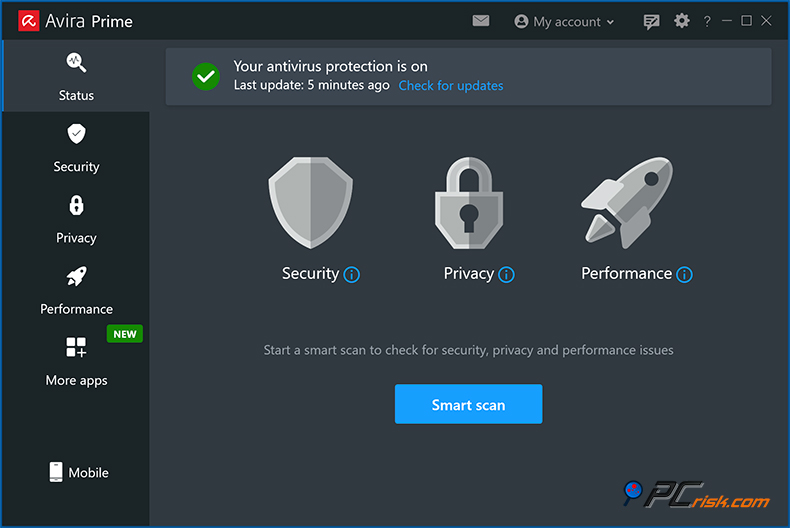This screenshot has height=528, width=790.
Task: Start the Smart scan
Action: coord(469,404)
